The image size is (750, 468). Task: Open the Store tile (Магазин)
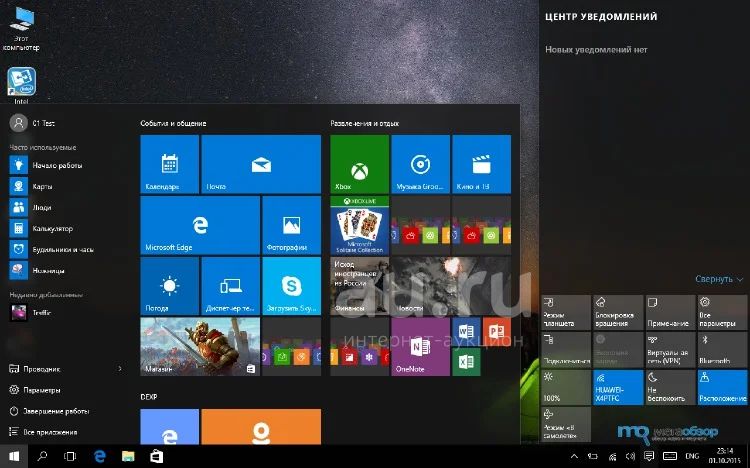[200, 346]
